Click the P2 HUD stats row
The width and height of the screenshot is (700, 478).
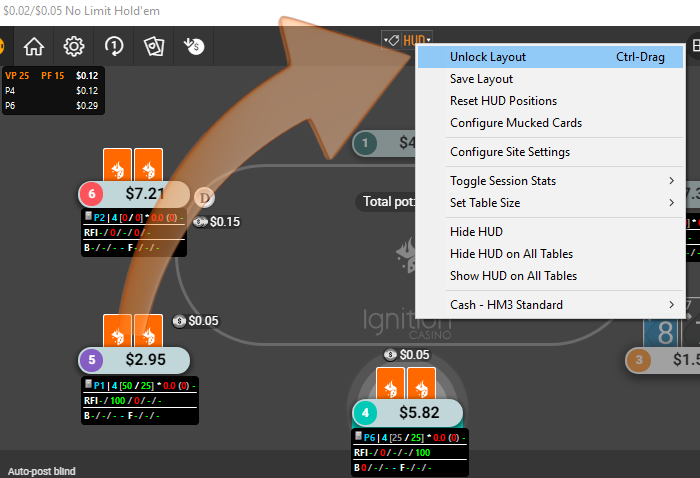pyautogui.click(x=134, y=218)
